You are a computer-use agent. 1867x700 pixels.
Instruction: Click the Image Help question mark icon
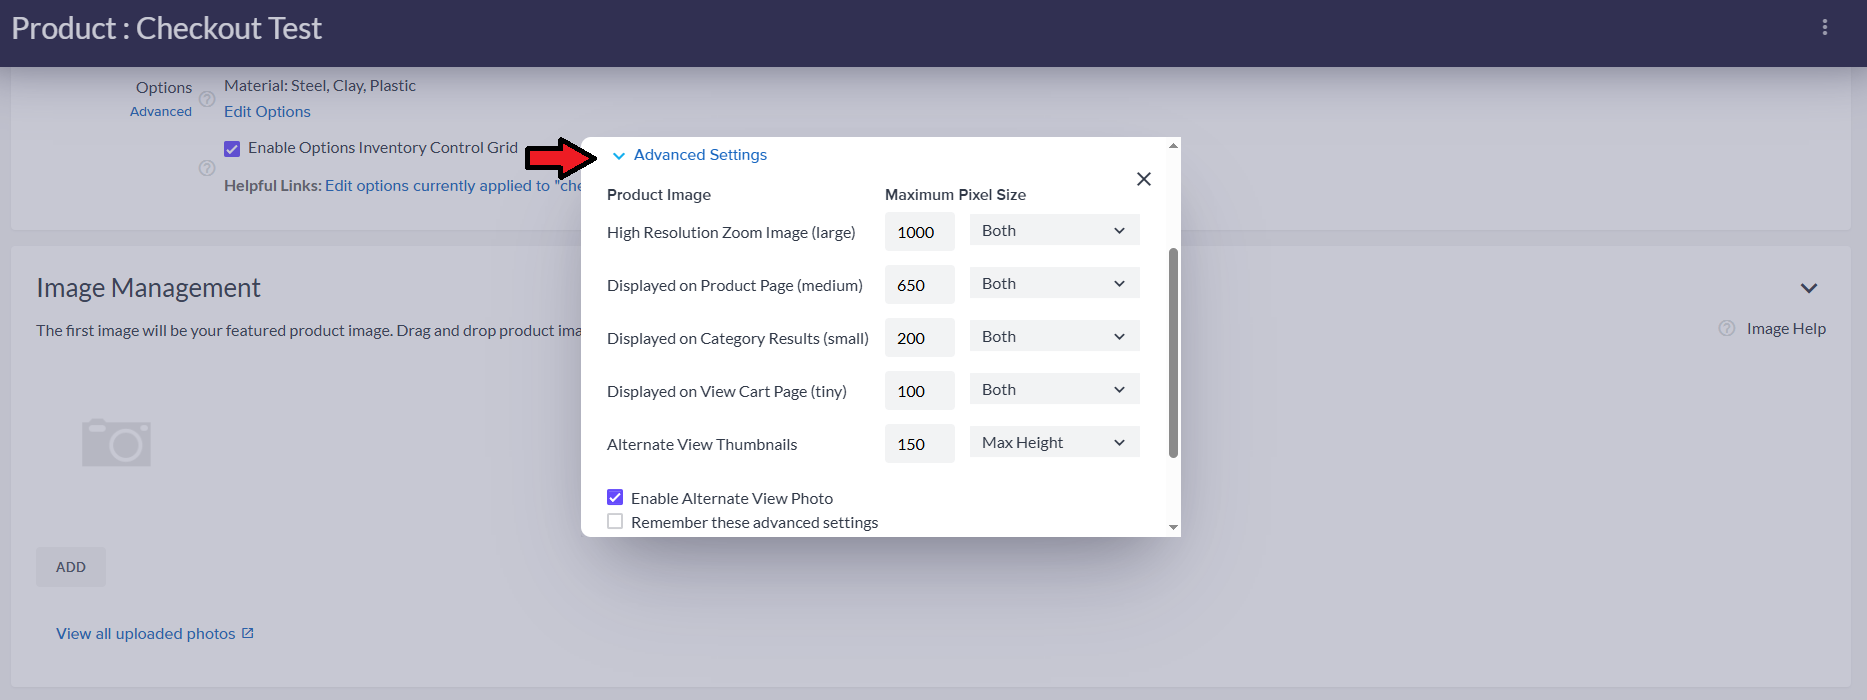(x=1726, y=328)
